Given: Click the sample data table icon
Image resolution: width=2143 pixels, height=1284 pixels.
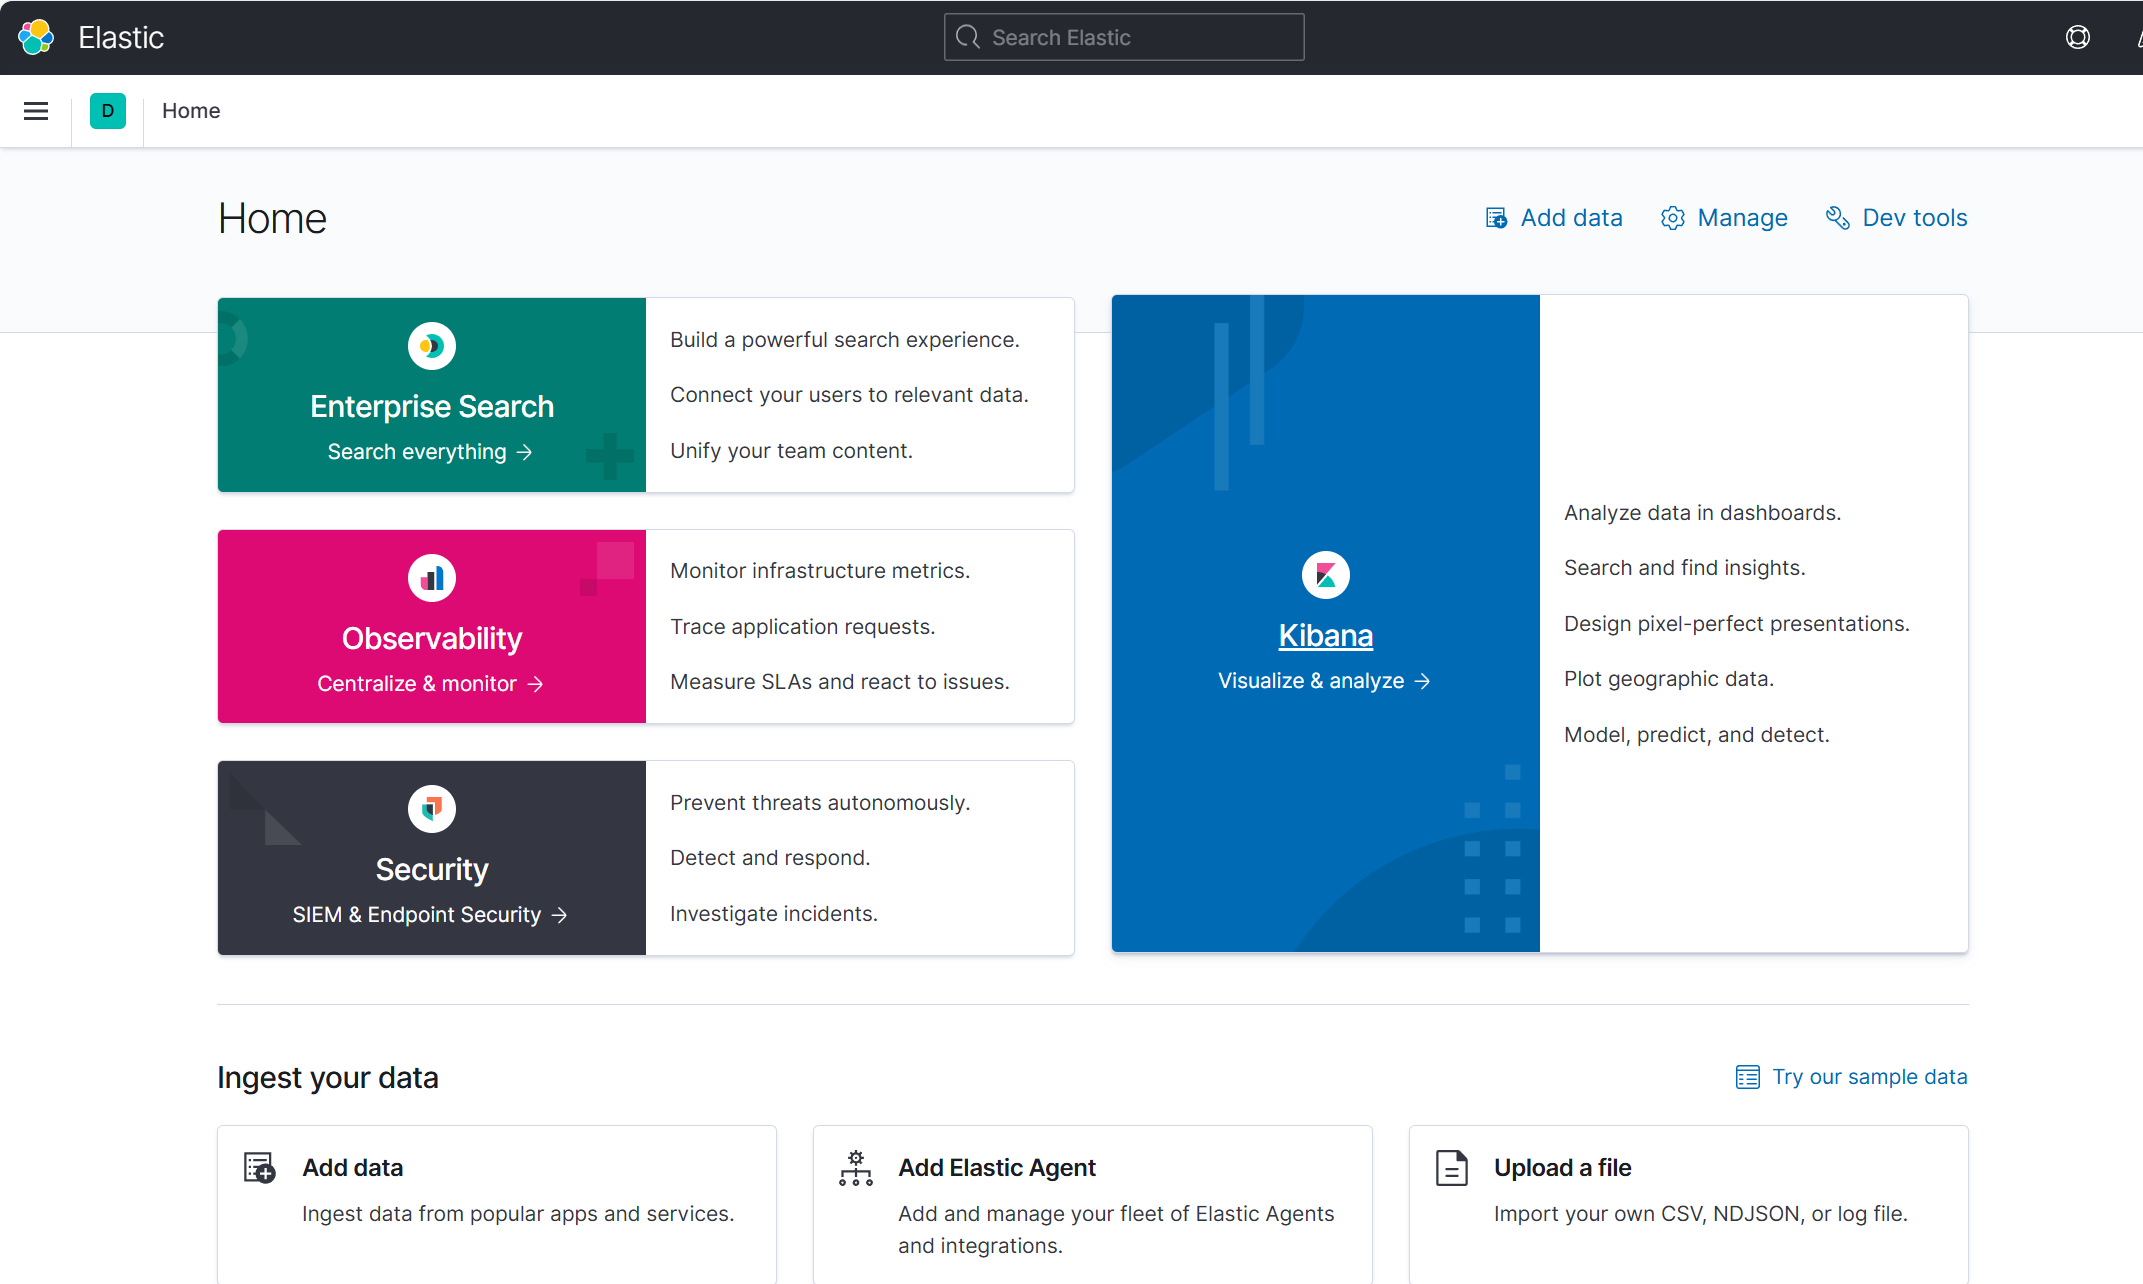Looking at the screenshot, I should pyautogui.click(x=1748, y=1077).
